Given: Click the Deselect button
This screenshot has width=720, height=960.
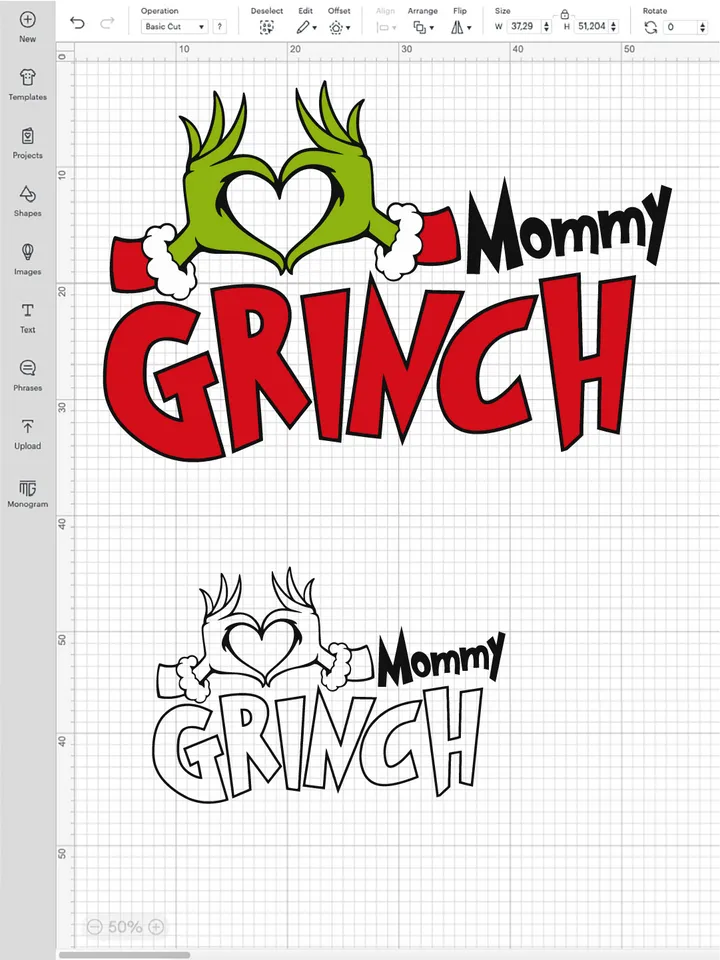Looking at the screenshot, I should (267, 27).
